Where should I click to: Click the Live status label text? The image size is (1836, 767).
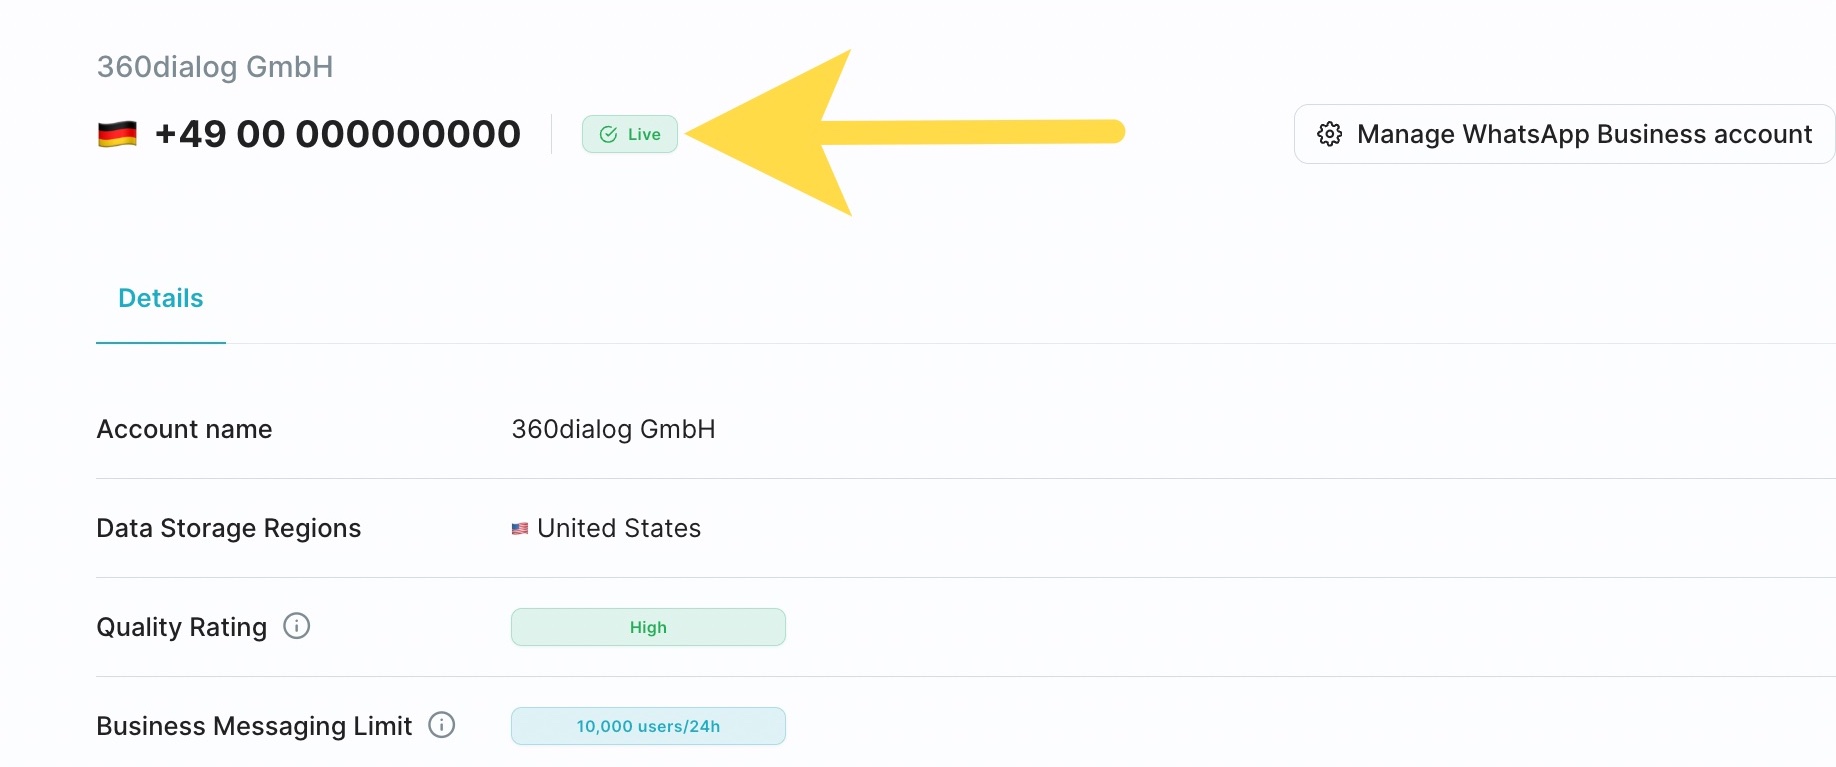click(x=644, y=134)
